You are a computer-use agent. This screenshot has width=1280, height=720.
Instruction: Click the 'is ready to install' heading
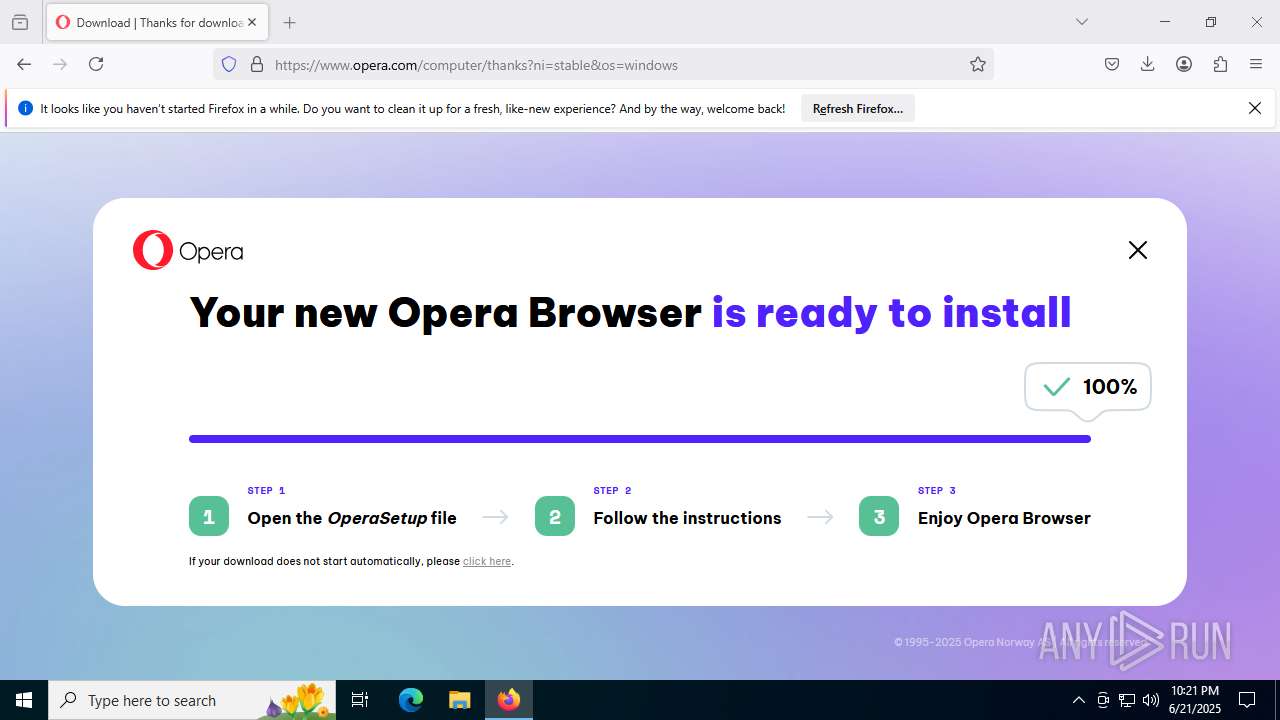coord(891,313)
